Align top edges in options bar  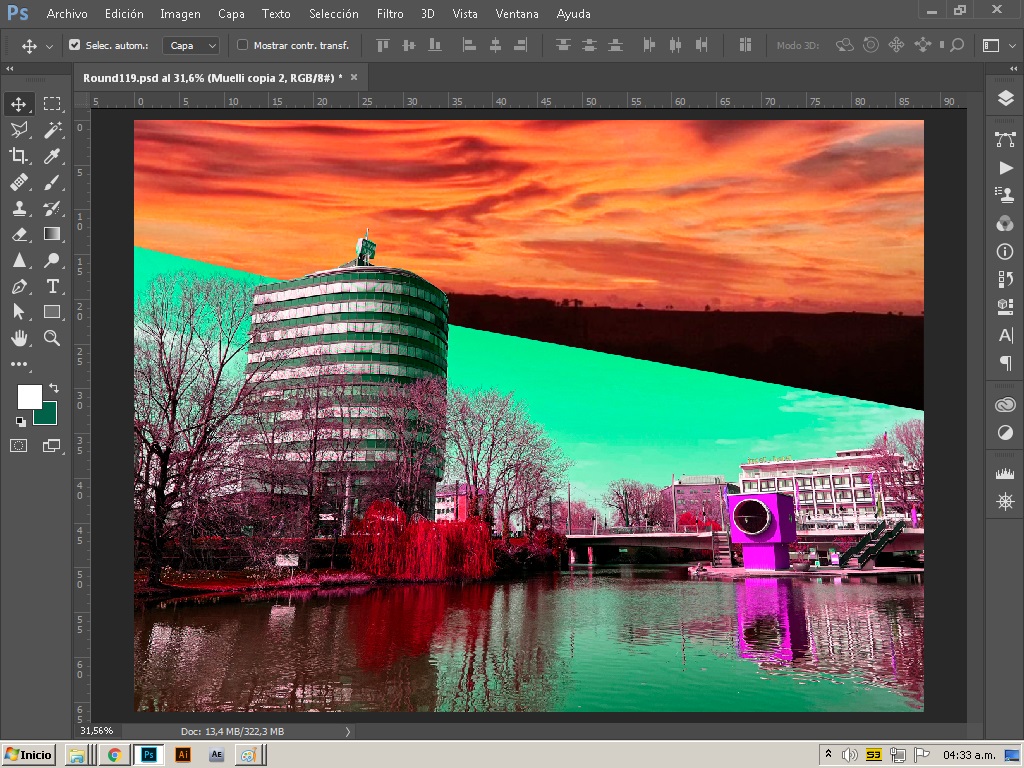pos(383,45)
